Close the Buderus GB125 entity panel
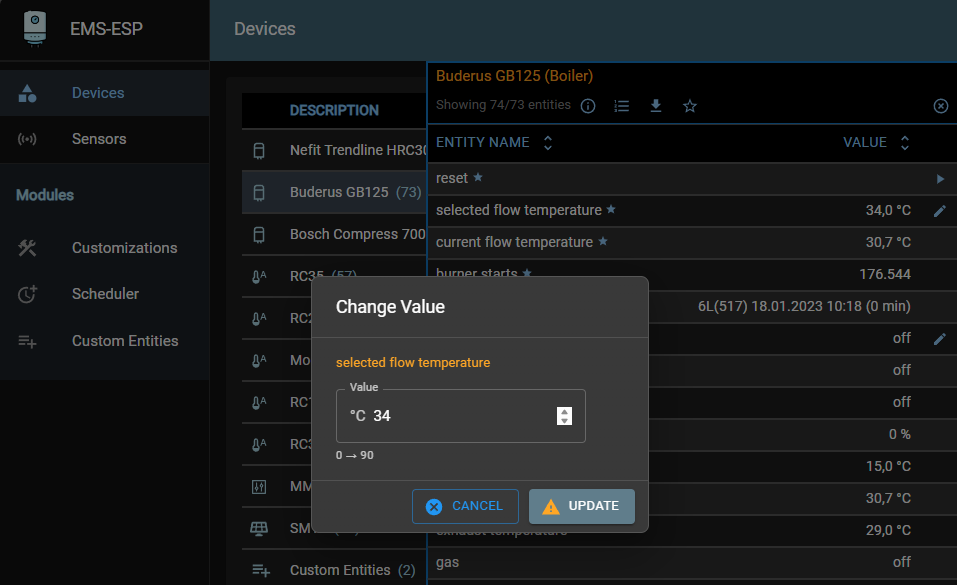This screenshot has width=957, height=585. (x=940, y=106)
